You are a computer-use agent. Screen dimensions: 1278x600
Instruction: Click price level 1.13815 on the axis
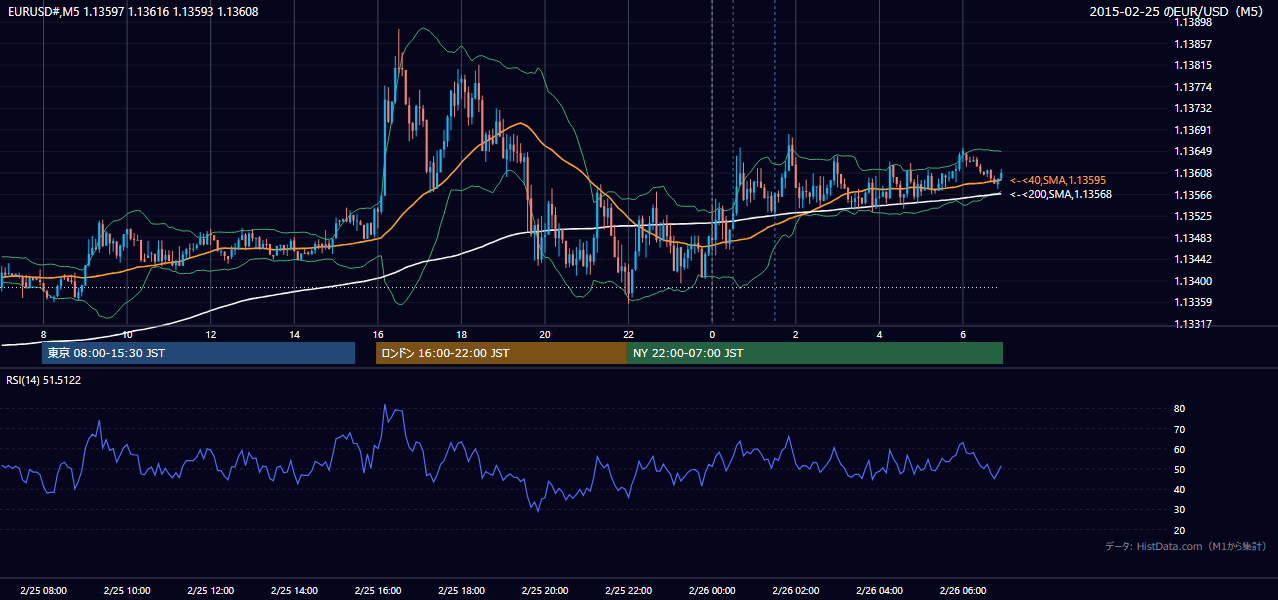[x=1193, y=65]
